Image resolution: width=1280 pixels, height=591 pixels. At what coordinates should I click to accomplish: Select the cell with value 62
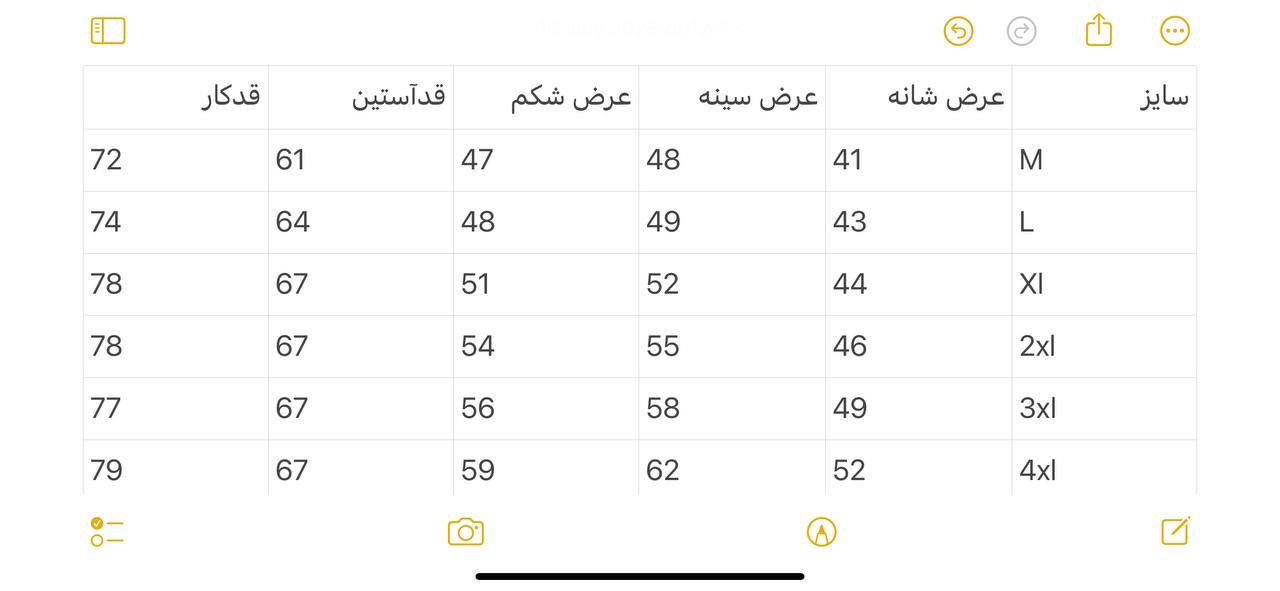click(x=732, y=468)
